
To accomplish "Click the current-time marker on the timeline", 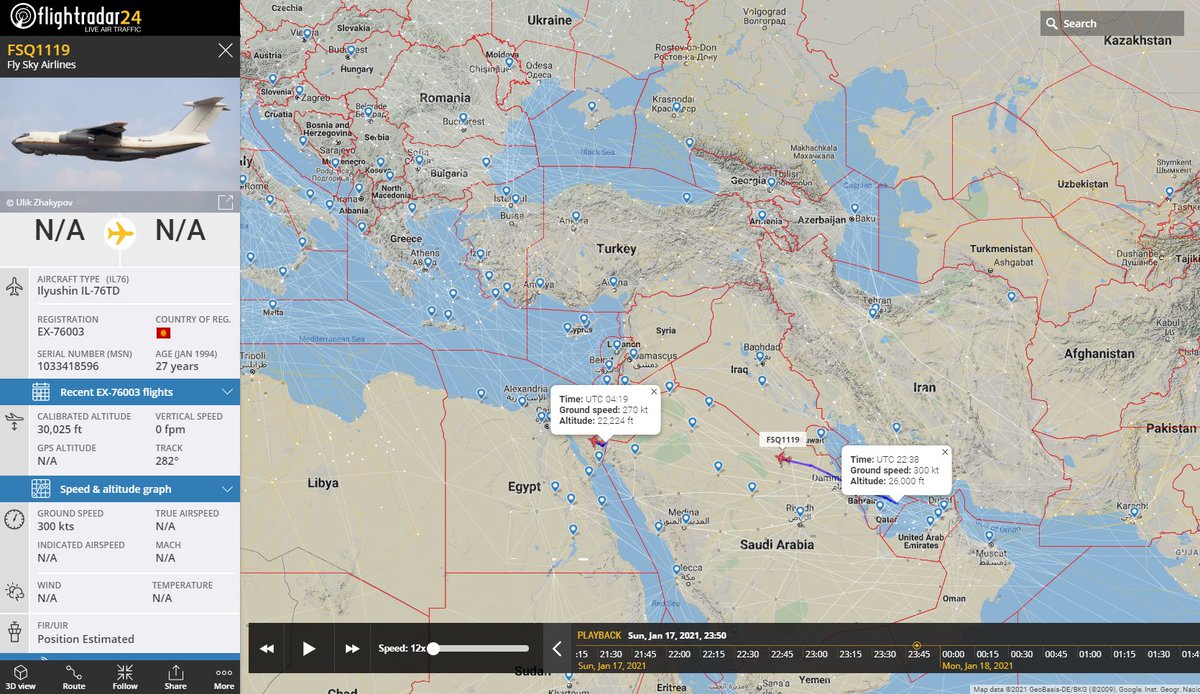I will click(917, 646).
